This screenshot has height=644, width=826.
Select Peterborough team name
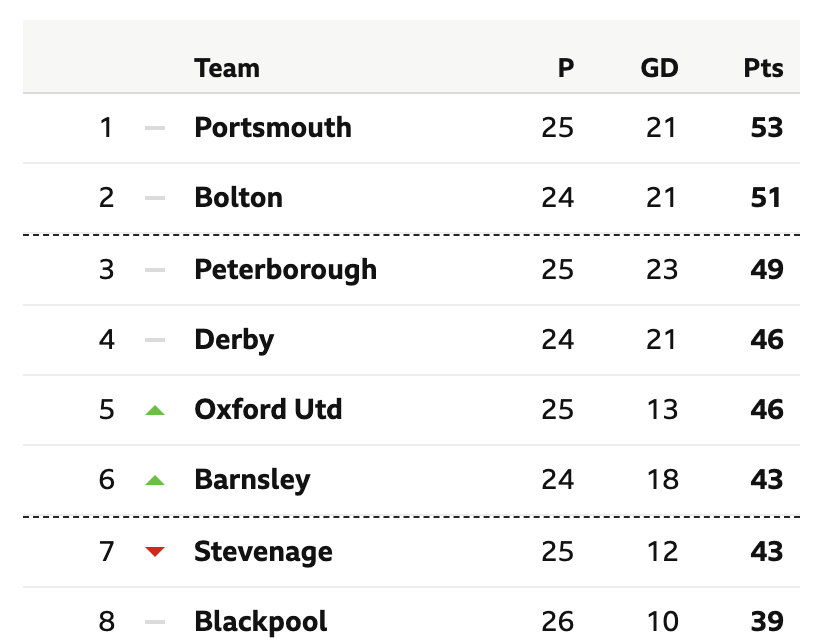pyautogui.click(x=286, y=271)
